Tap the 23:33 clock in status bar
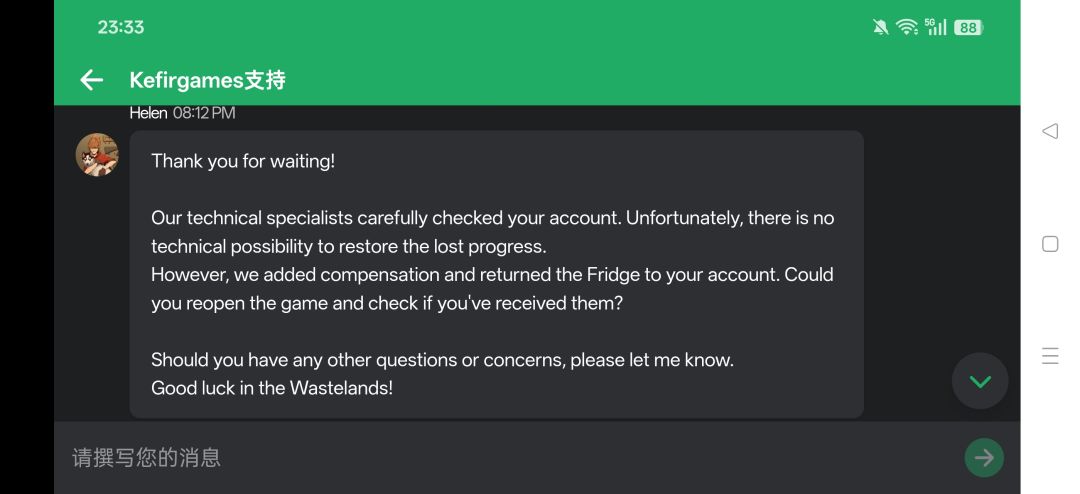1080x494 pixels. pos(121,28)
